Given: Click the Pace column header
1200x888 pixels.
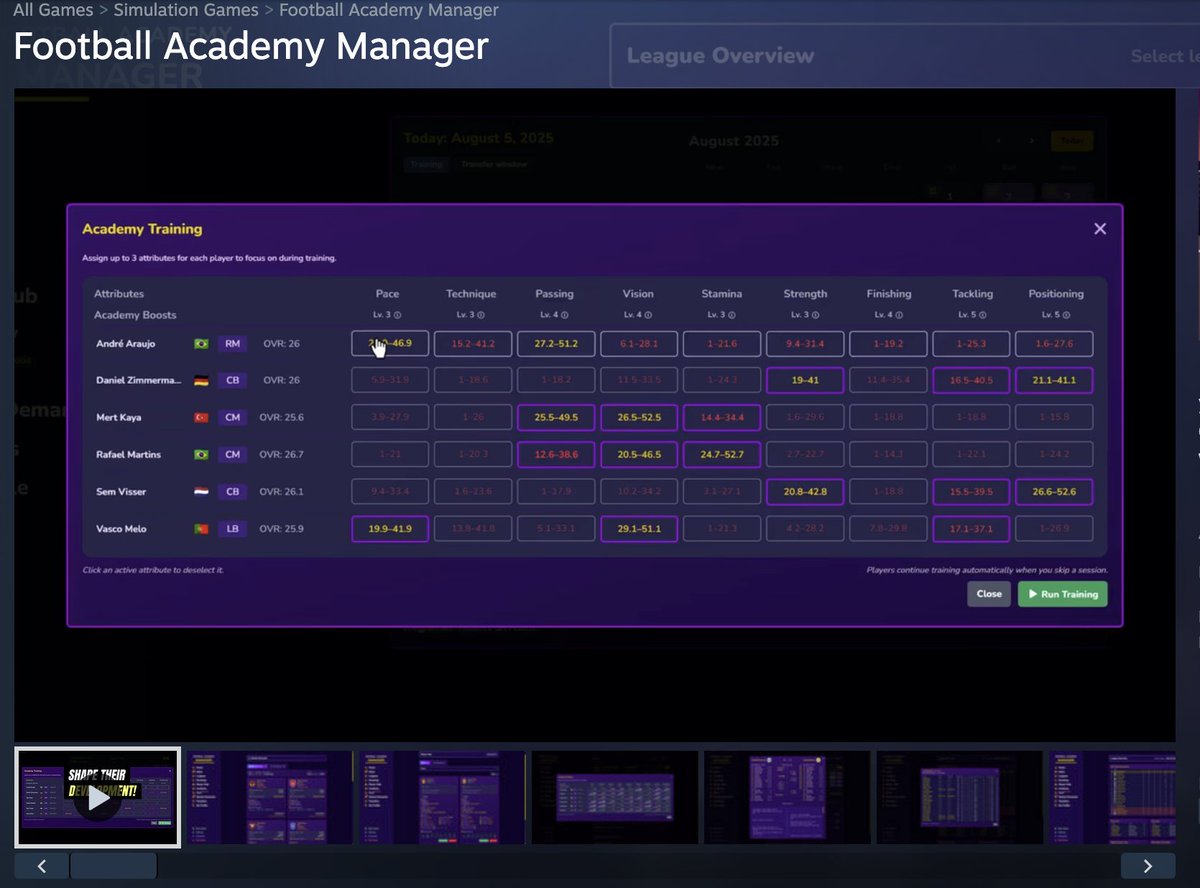Looking at the screenshot, I should (387, 294).
